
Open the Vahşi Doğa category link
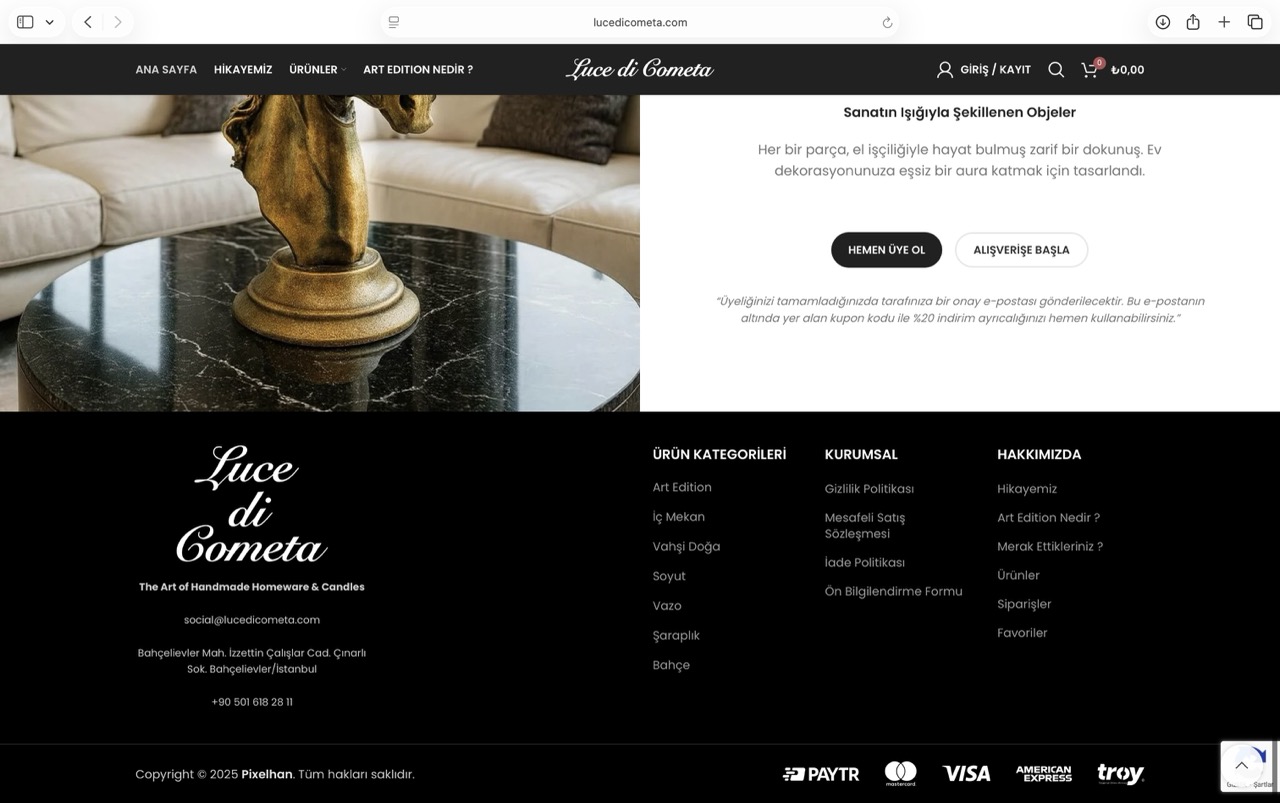pos(686,547)
